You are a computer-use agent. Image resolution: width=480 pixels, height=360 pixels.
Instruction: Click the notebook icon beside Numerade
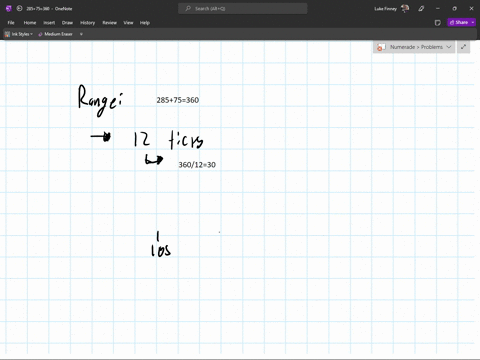pyautogui.click(x=381, y=47)
